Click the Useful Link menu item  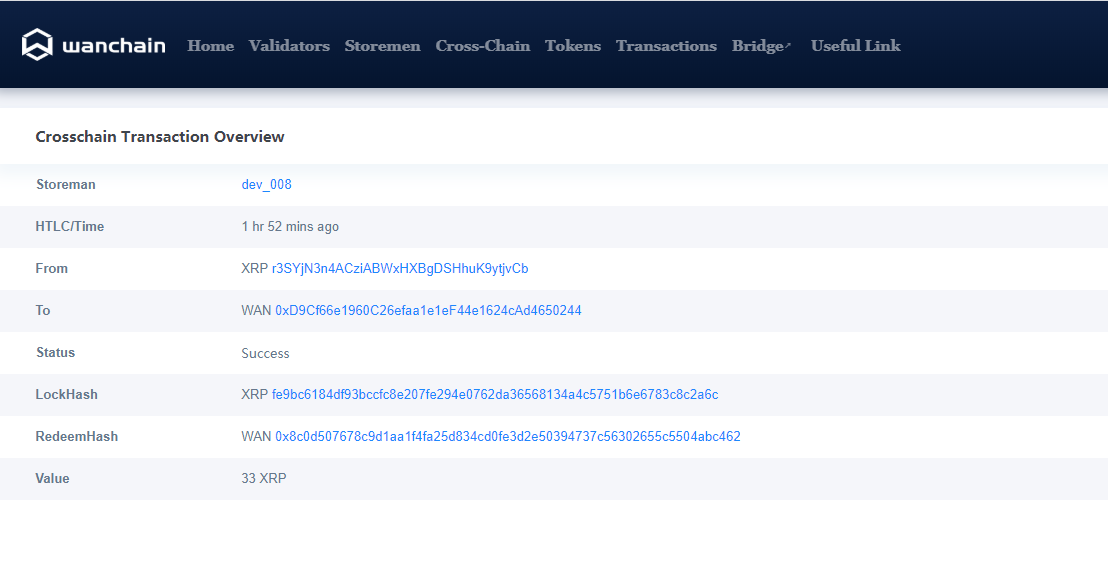[x=856, y=46]
